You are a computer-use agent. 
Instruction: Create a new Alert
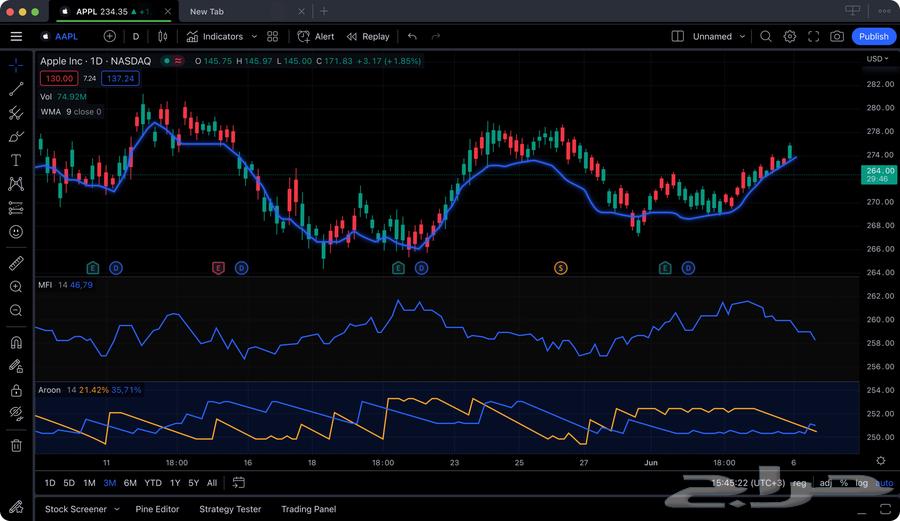(x=316, y=36)
